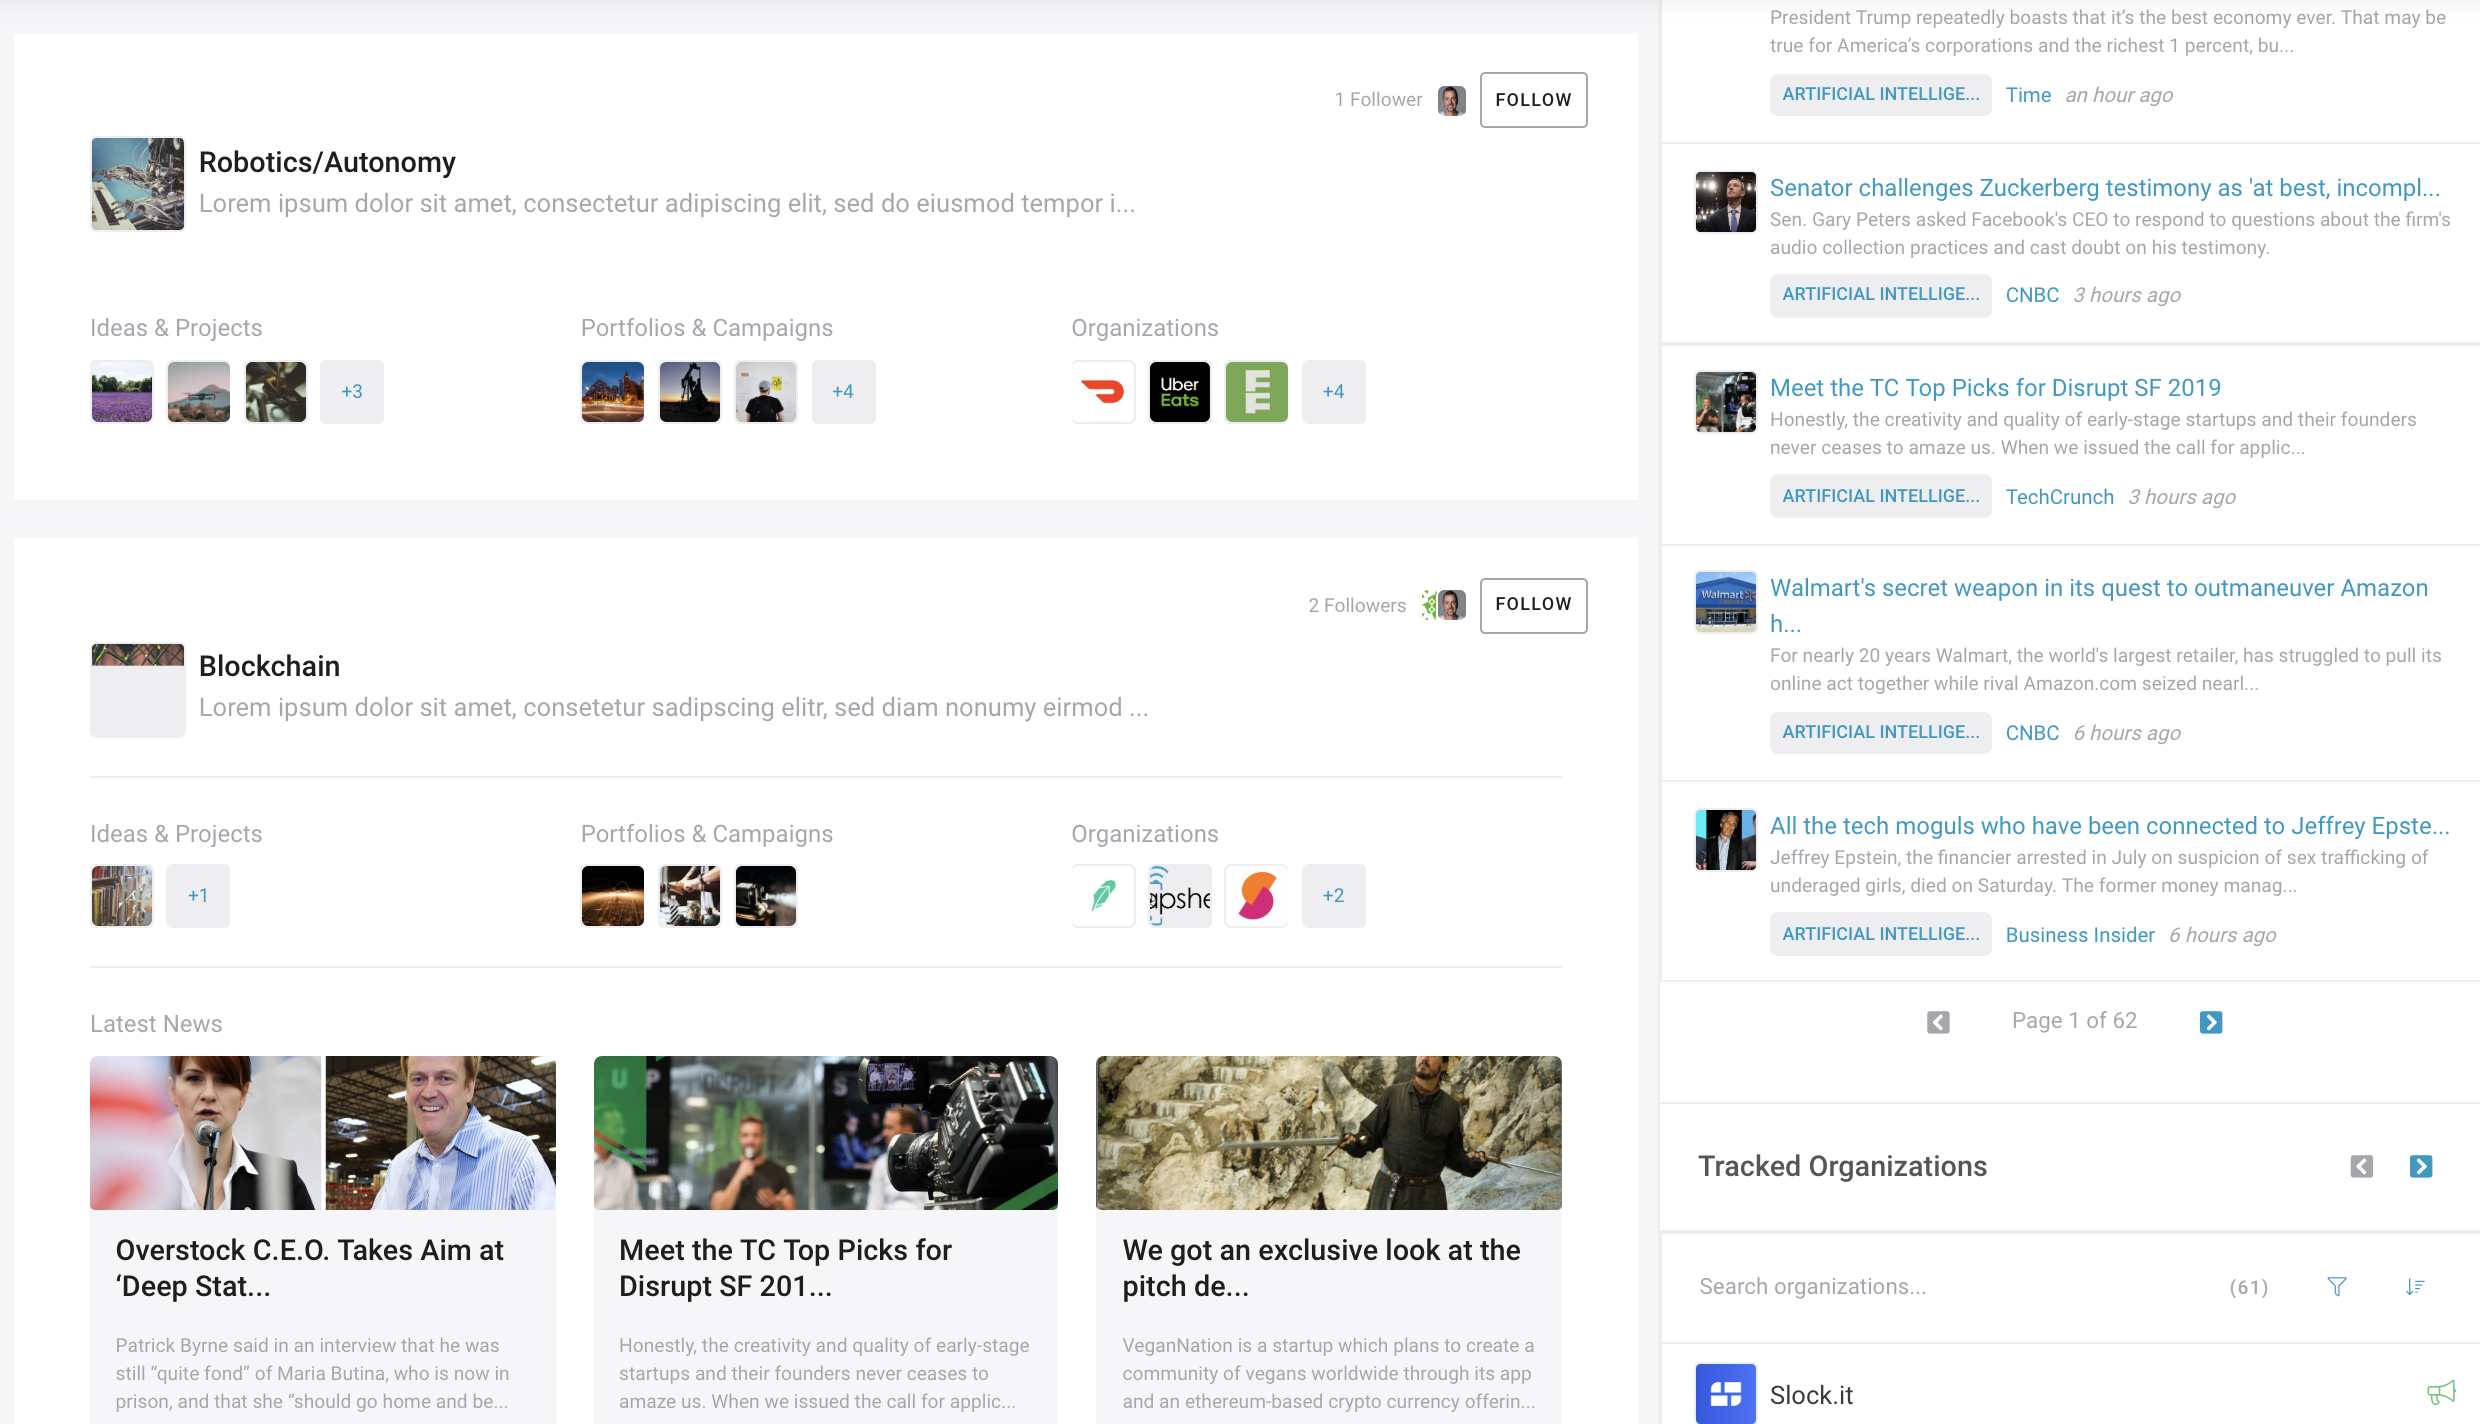Expand +2 more Organizations in Blockchain

coord(1333,896)
